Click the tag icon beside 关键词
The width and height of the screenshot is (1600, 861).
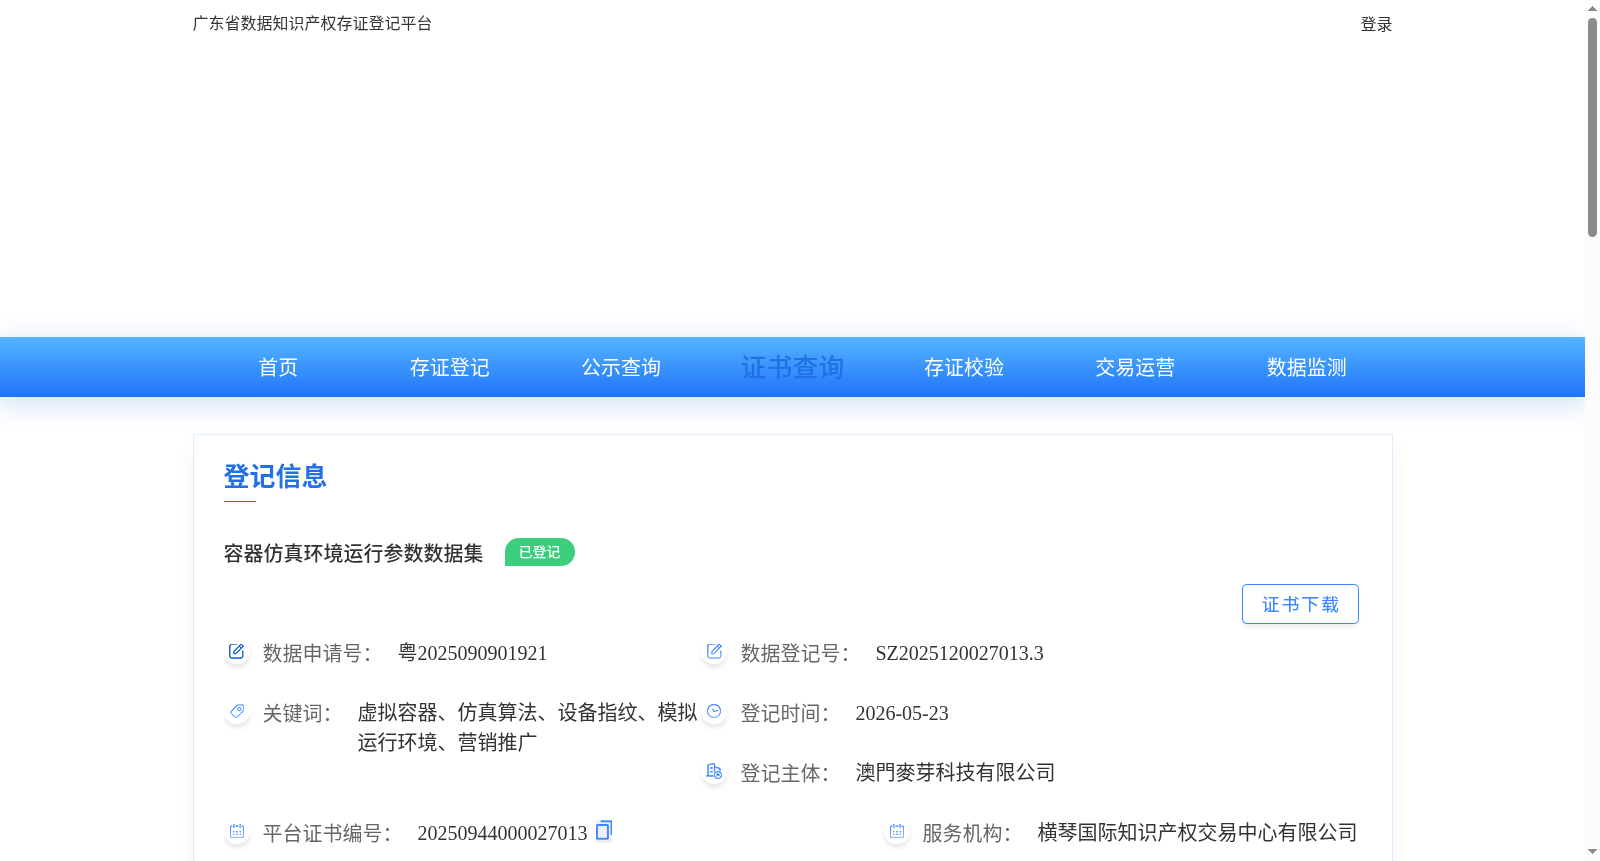click(236, 711)
